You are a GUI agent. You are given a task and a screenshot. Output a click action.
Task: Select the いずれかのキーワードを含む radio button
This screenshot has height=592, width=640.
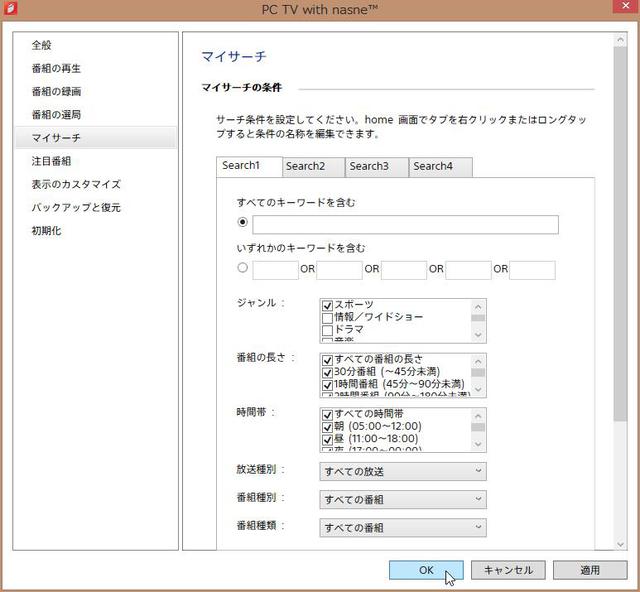[x=243, y=268]
